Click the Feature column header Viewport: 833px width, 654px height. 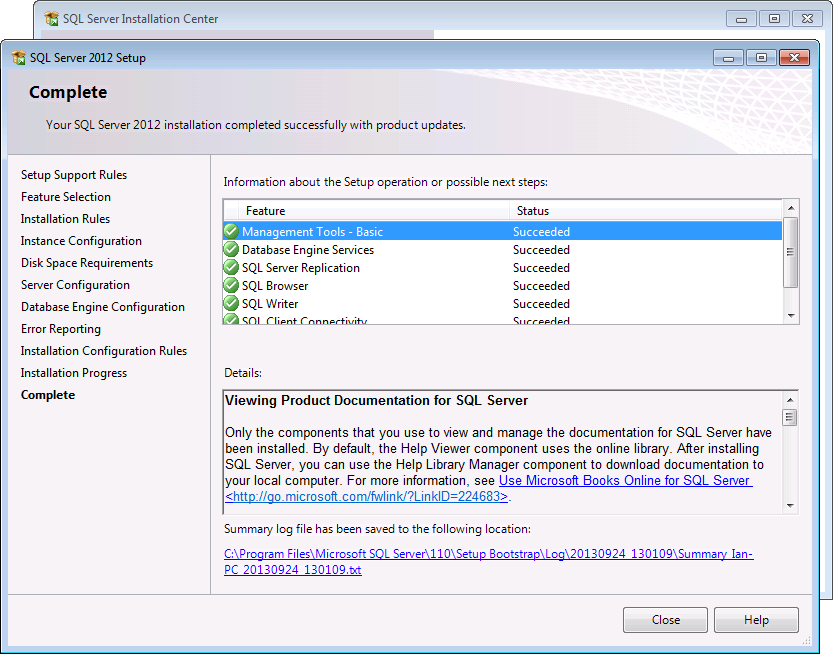pos(374,211)
